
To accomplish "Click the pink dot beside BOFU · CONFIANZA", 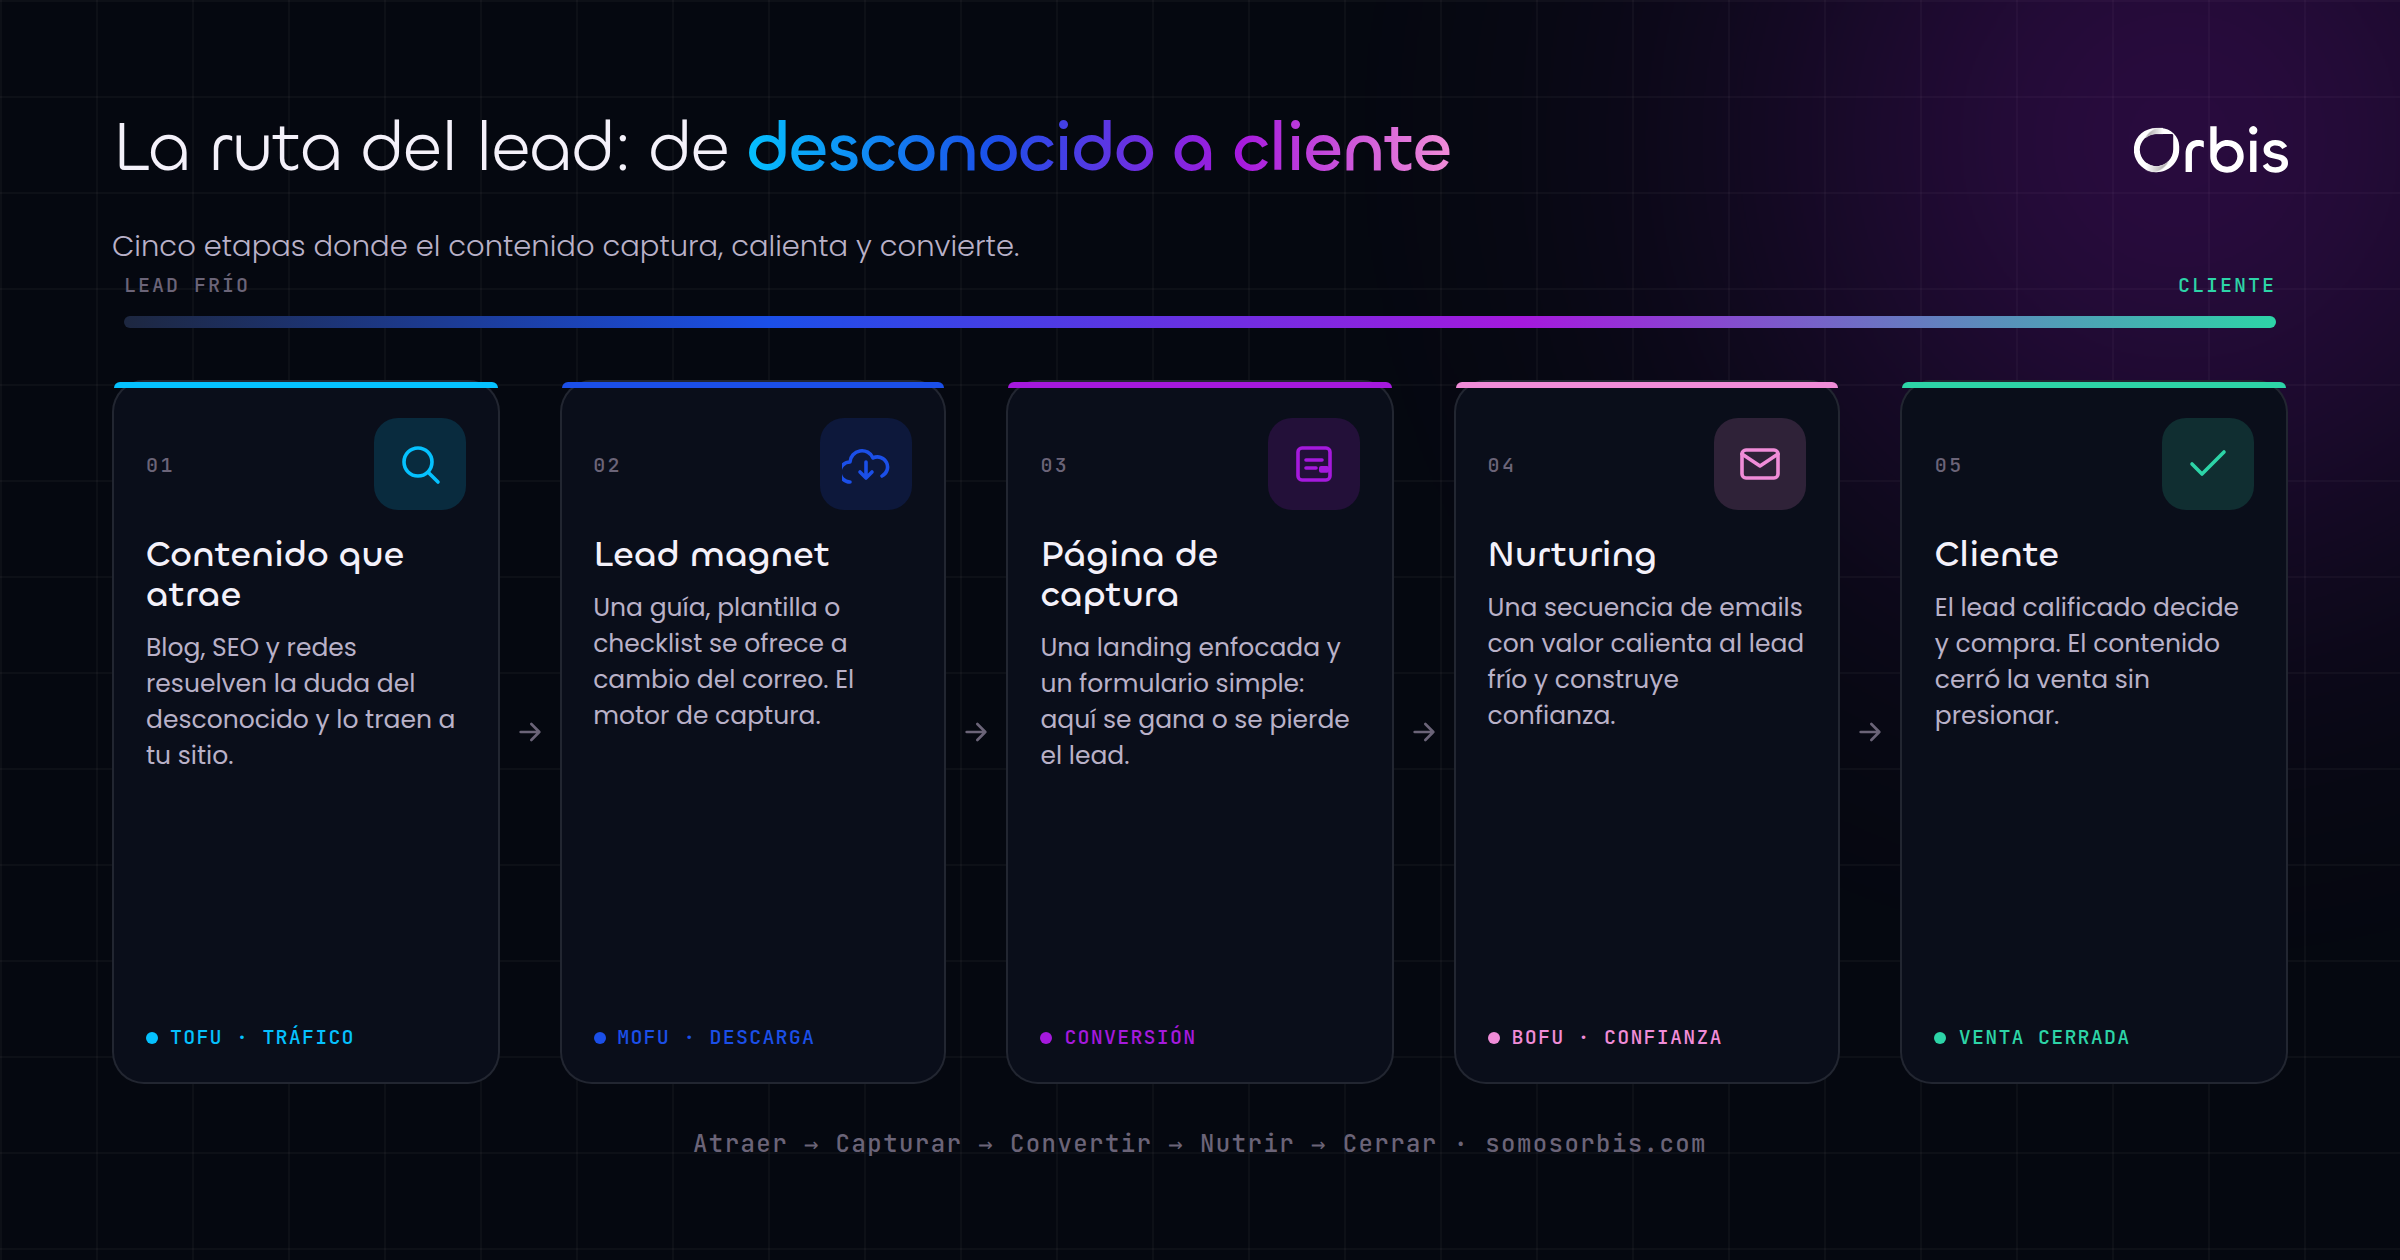I will coord(1494,1038).
